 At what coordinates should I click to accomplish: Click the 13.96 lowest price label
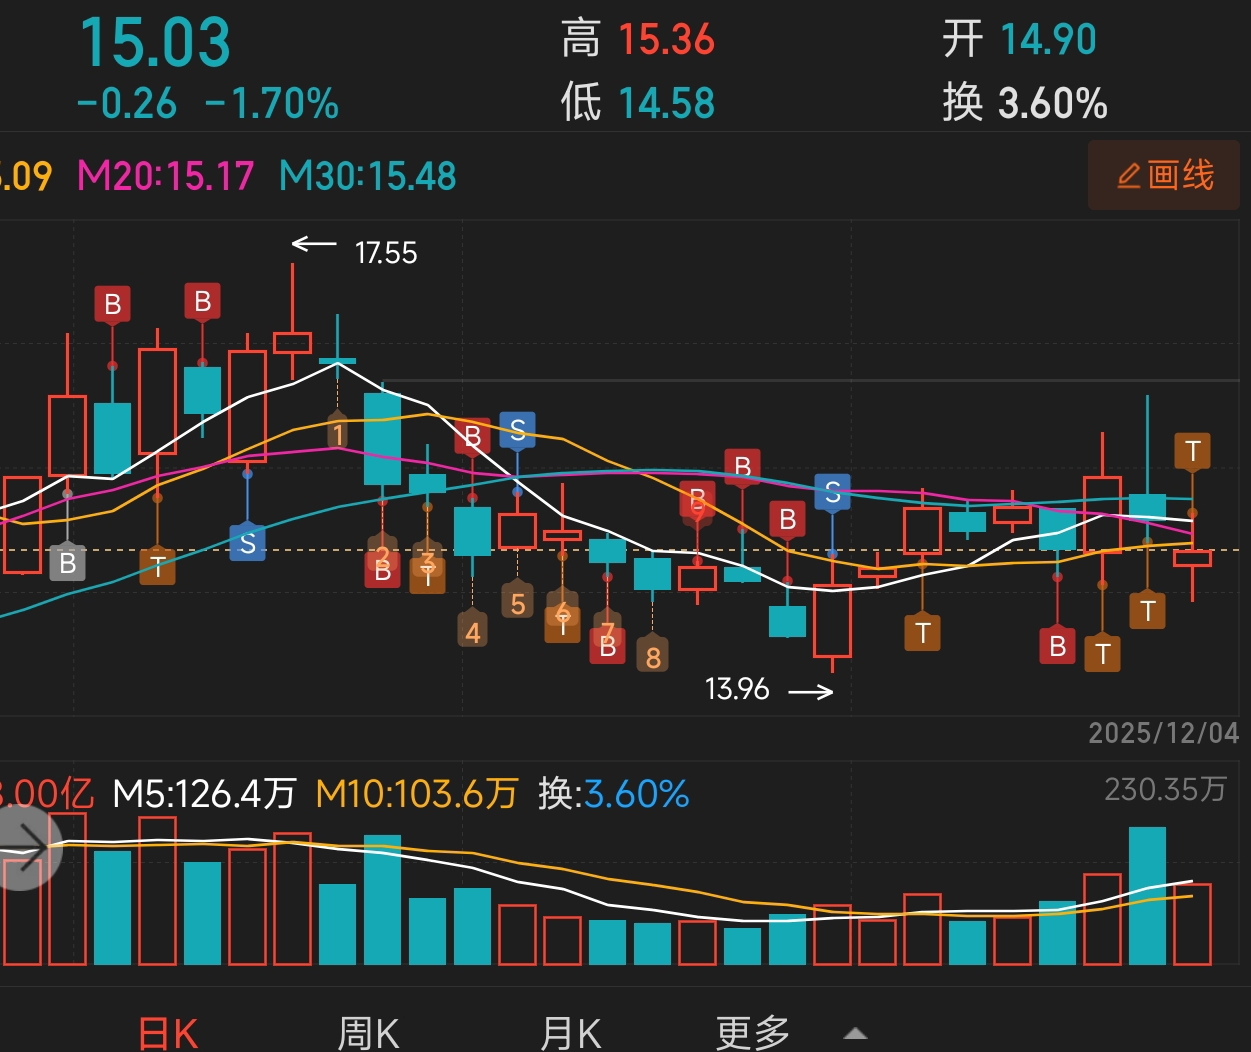click(737, 689)
